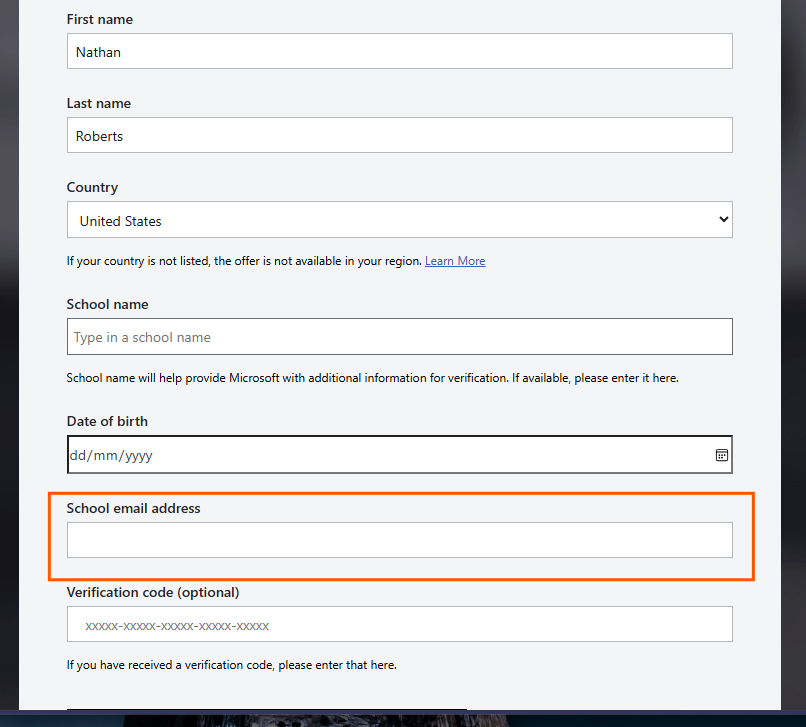Click the 'School email address' label text
The width and height of the screenshot is (806, 727).
point(134,508)
